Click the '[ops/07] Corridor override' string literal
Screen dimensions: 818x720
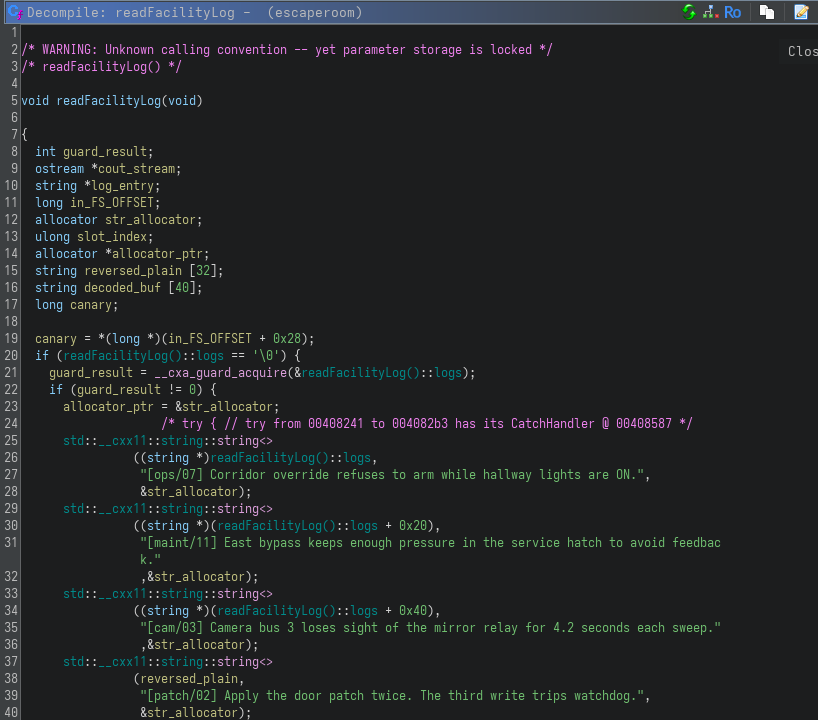(x=392, y=475)
